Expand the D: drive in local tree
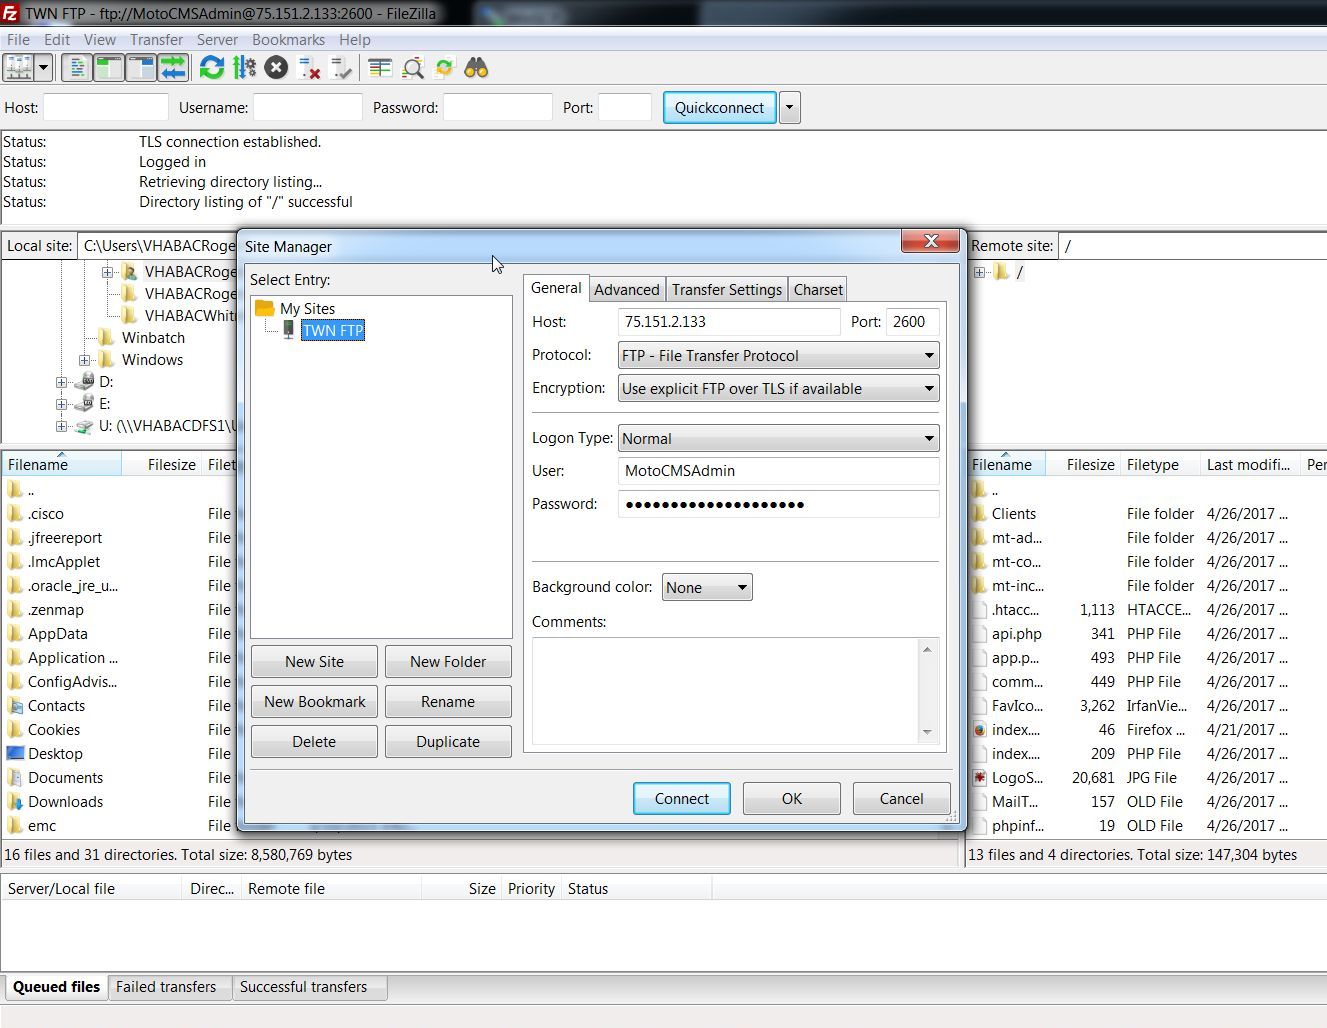1327x1028 pixels. (62, 382)
